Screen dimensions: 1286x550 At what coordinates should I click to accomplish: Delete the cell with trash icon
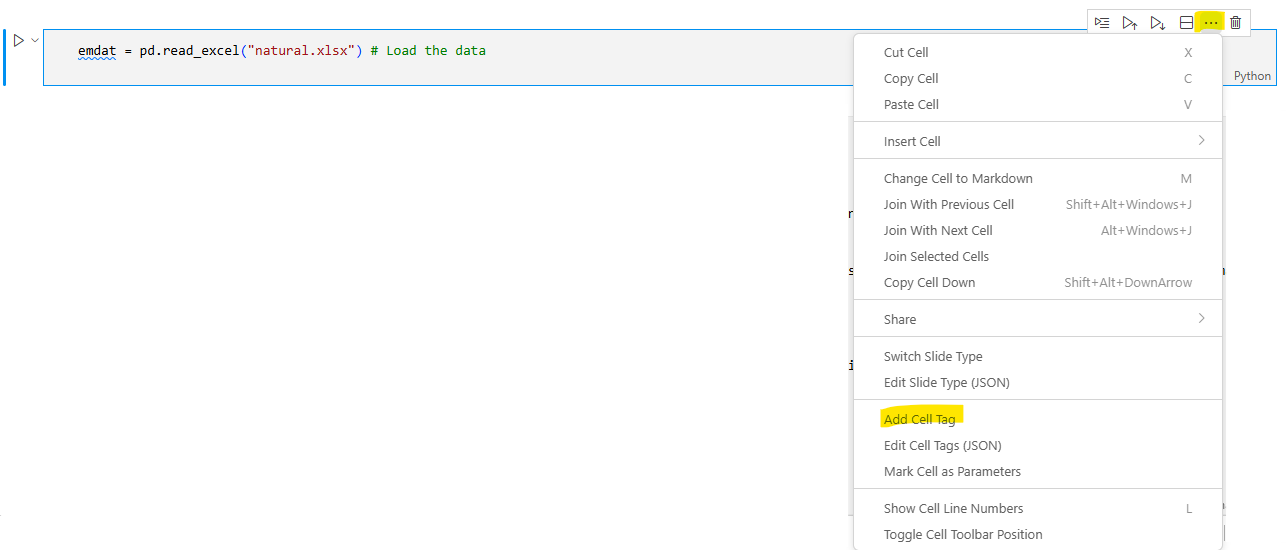pyautogui.click(x=1236, y=22)
